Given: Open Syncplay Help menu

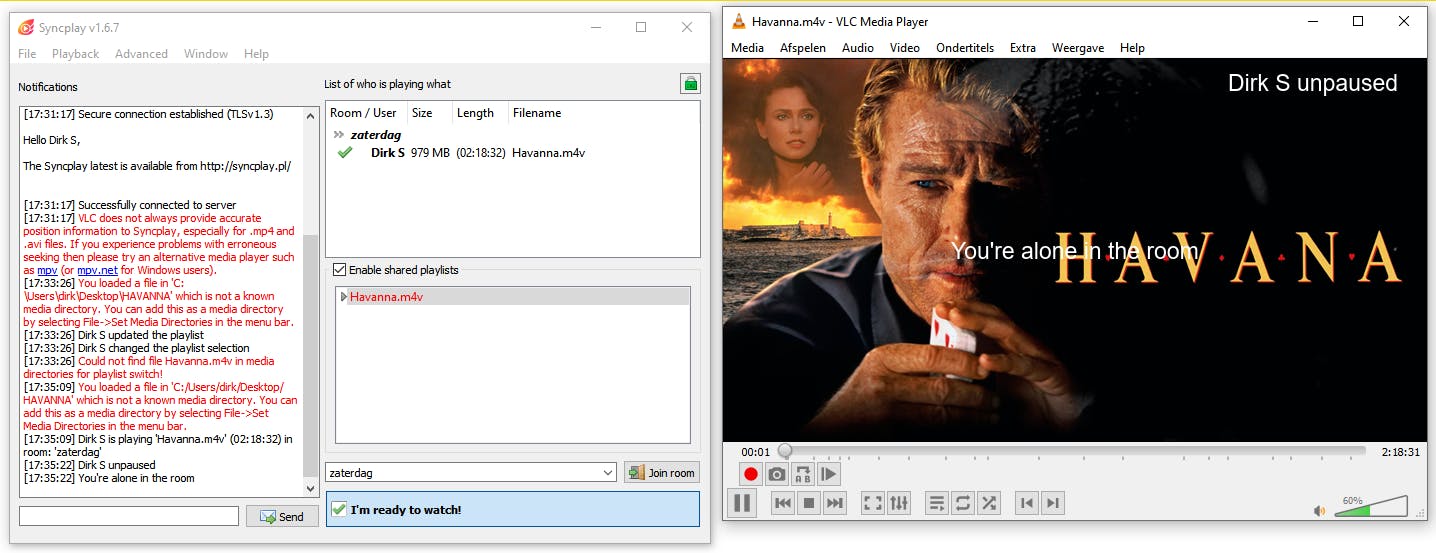Looking at the screenshot, I should pos(256,54).
